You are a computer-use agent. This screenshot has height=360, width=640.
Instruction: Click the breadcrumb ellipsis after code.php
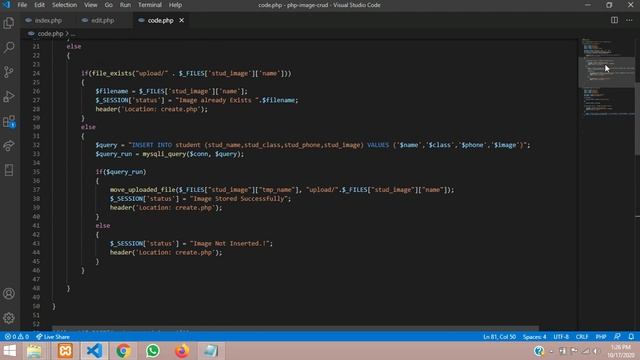tap(73, 34)
